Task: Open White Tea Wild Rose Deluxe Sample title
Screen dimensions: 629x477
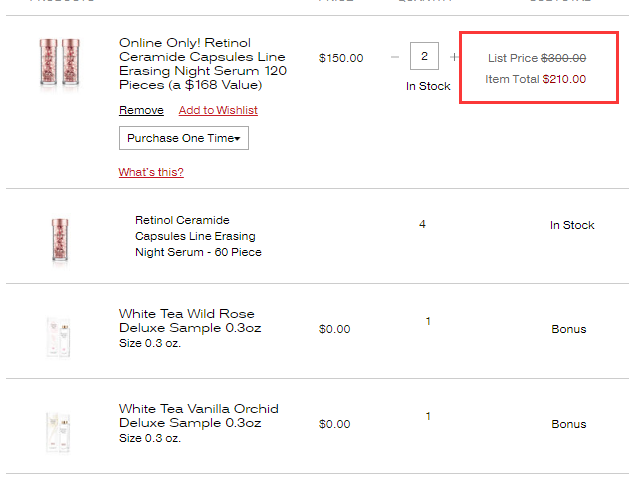Action: coord(190,321)
